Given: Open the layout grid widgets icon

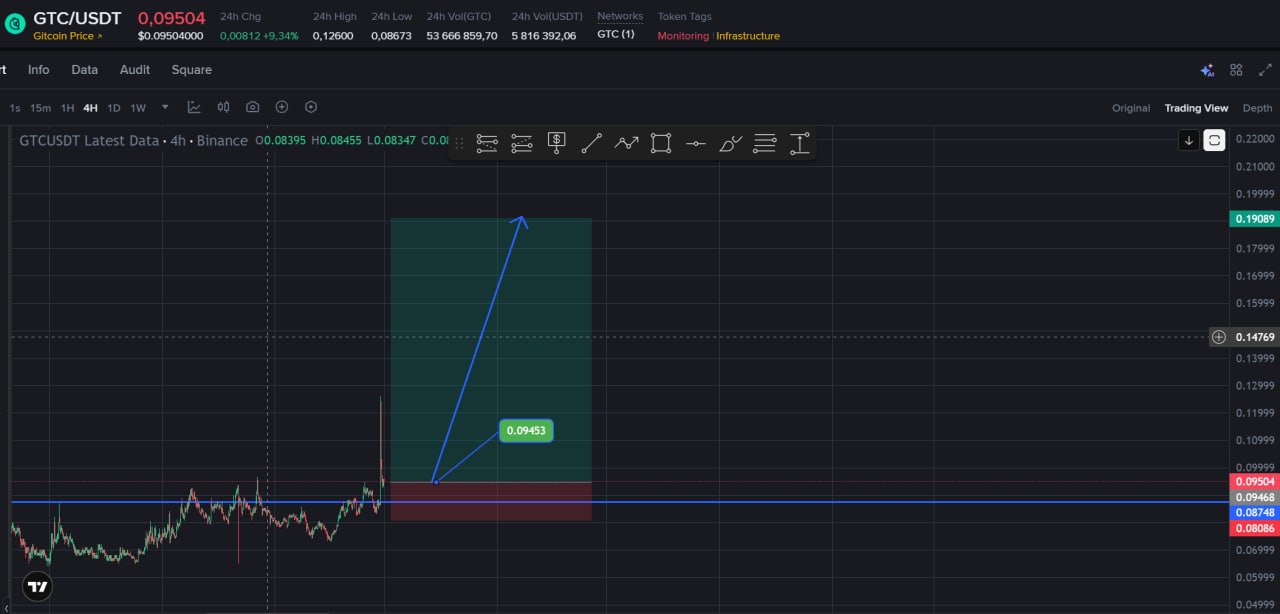Looking at the screenshot, I should click(x=1236, y=70).
